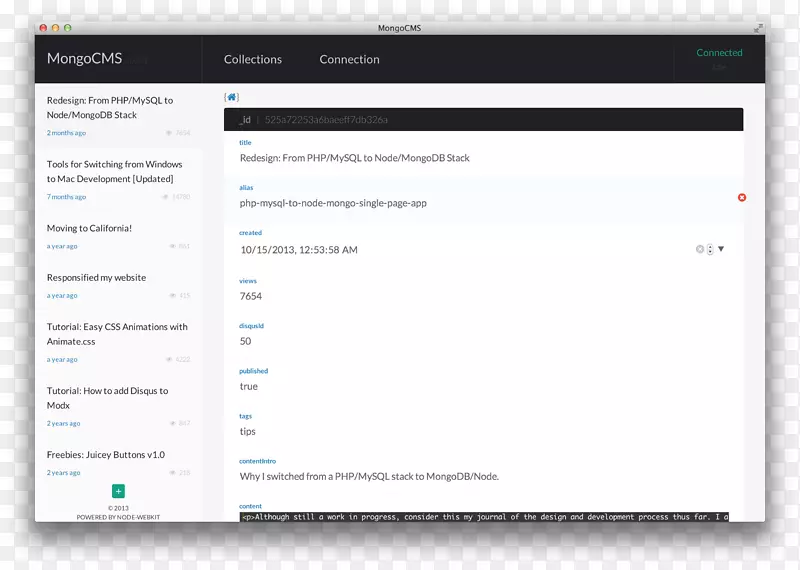Click the stepper arrows on the created date

pyautogui.click(x=710, y=249)
